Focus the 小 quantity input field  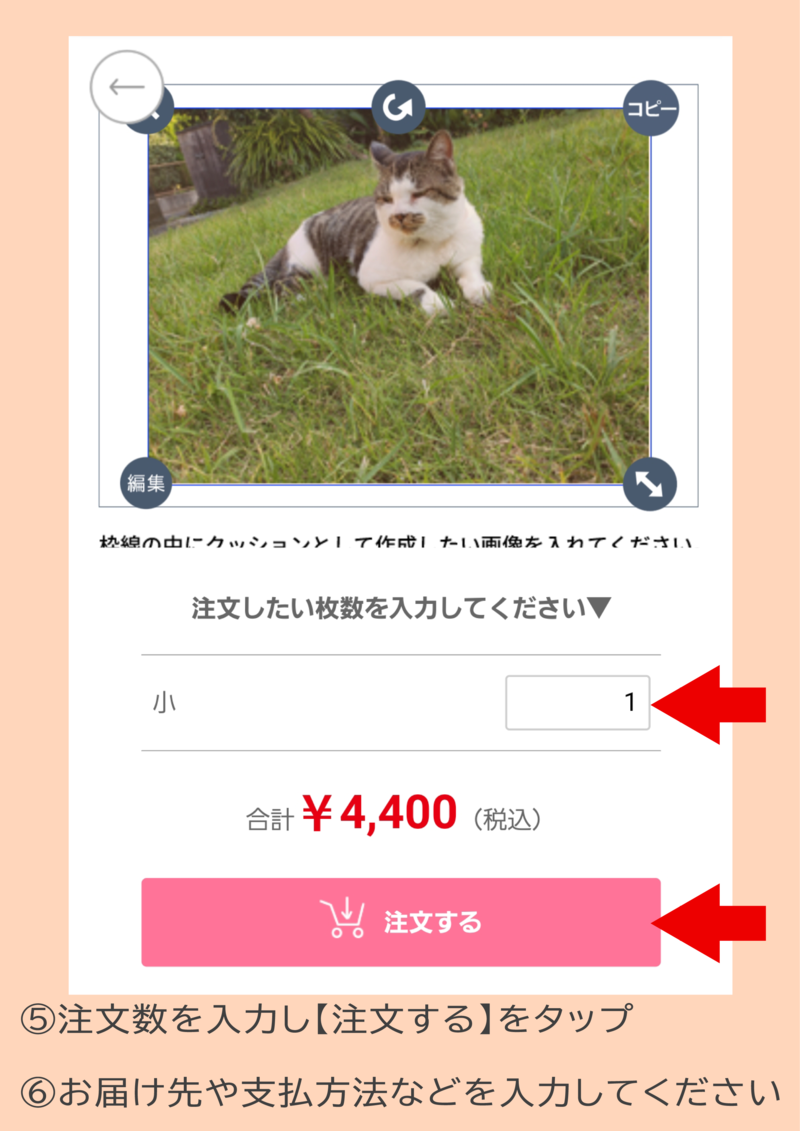(578, 703)
